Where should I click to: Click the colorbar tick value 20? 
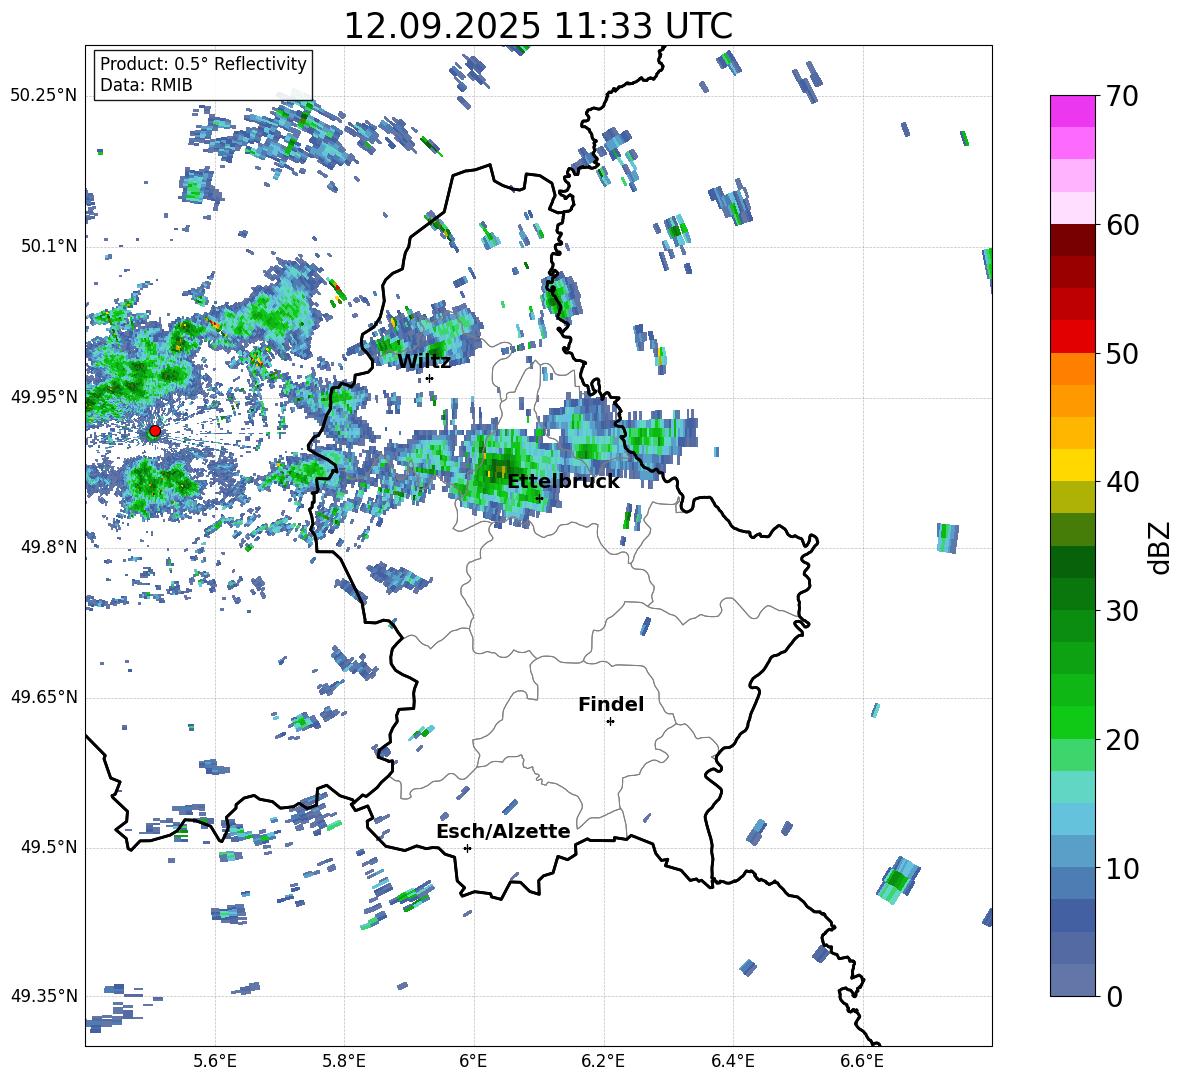1122,740
